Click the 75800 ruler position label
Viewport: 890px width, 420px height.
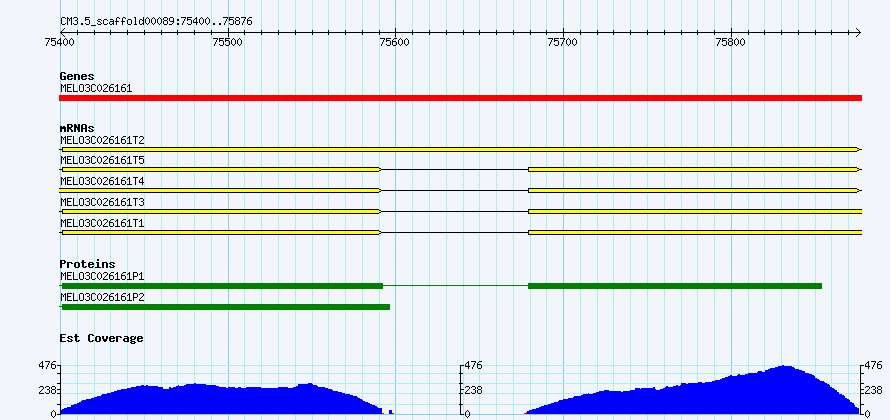(x=732, y=42)
